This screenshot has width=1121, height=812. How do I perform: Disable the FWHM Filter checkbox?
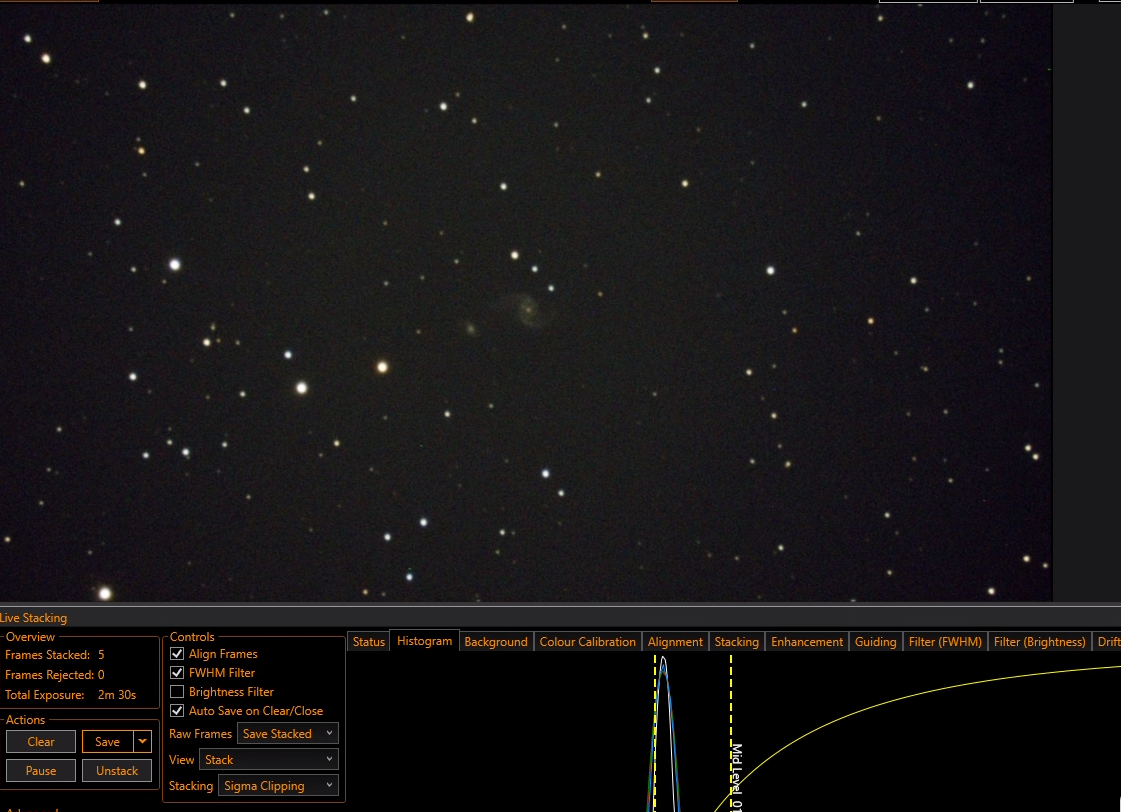point(177,673)
